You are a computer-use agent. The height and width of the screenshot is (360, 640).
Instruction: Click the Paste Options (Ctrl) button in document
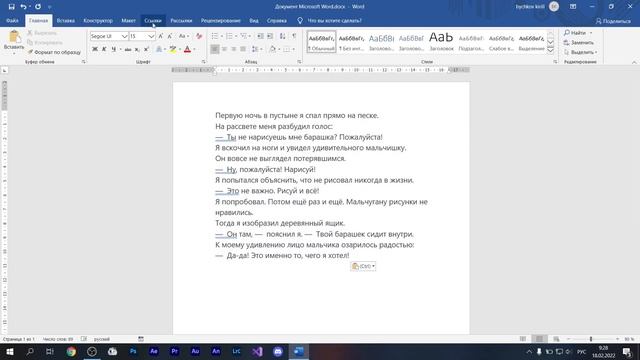point(363,266)
